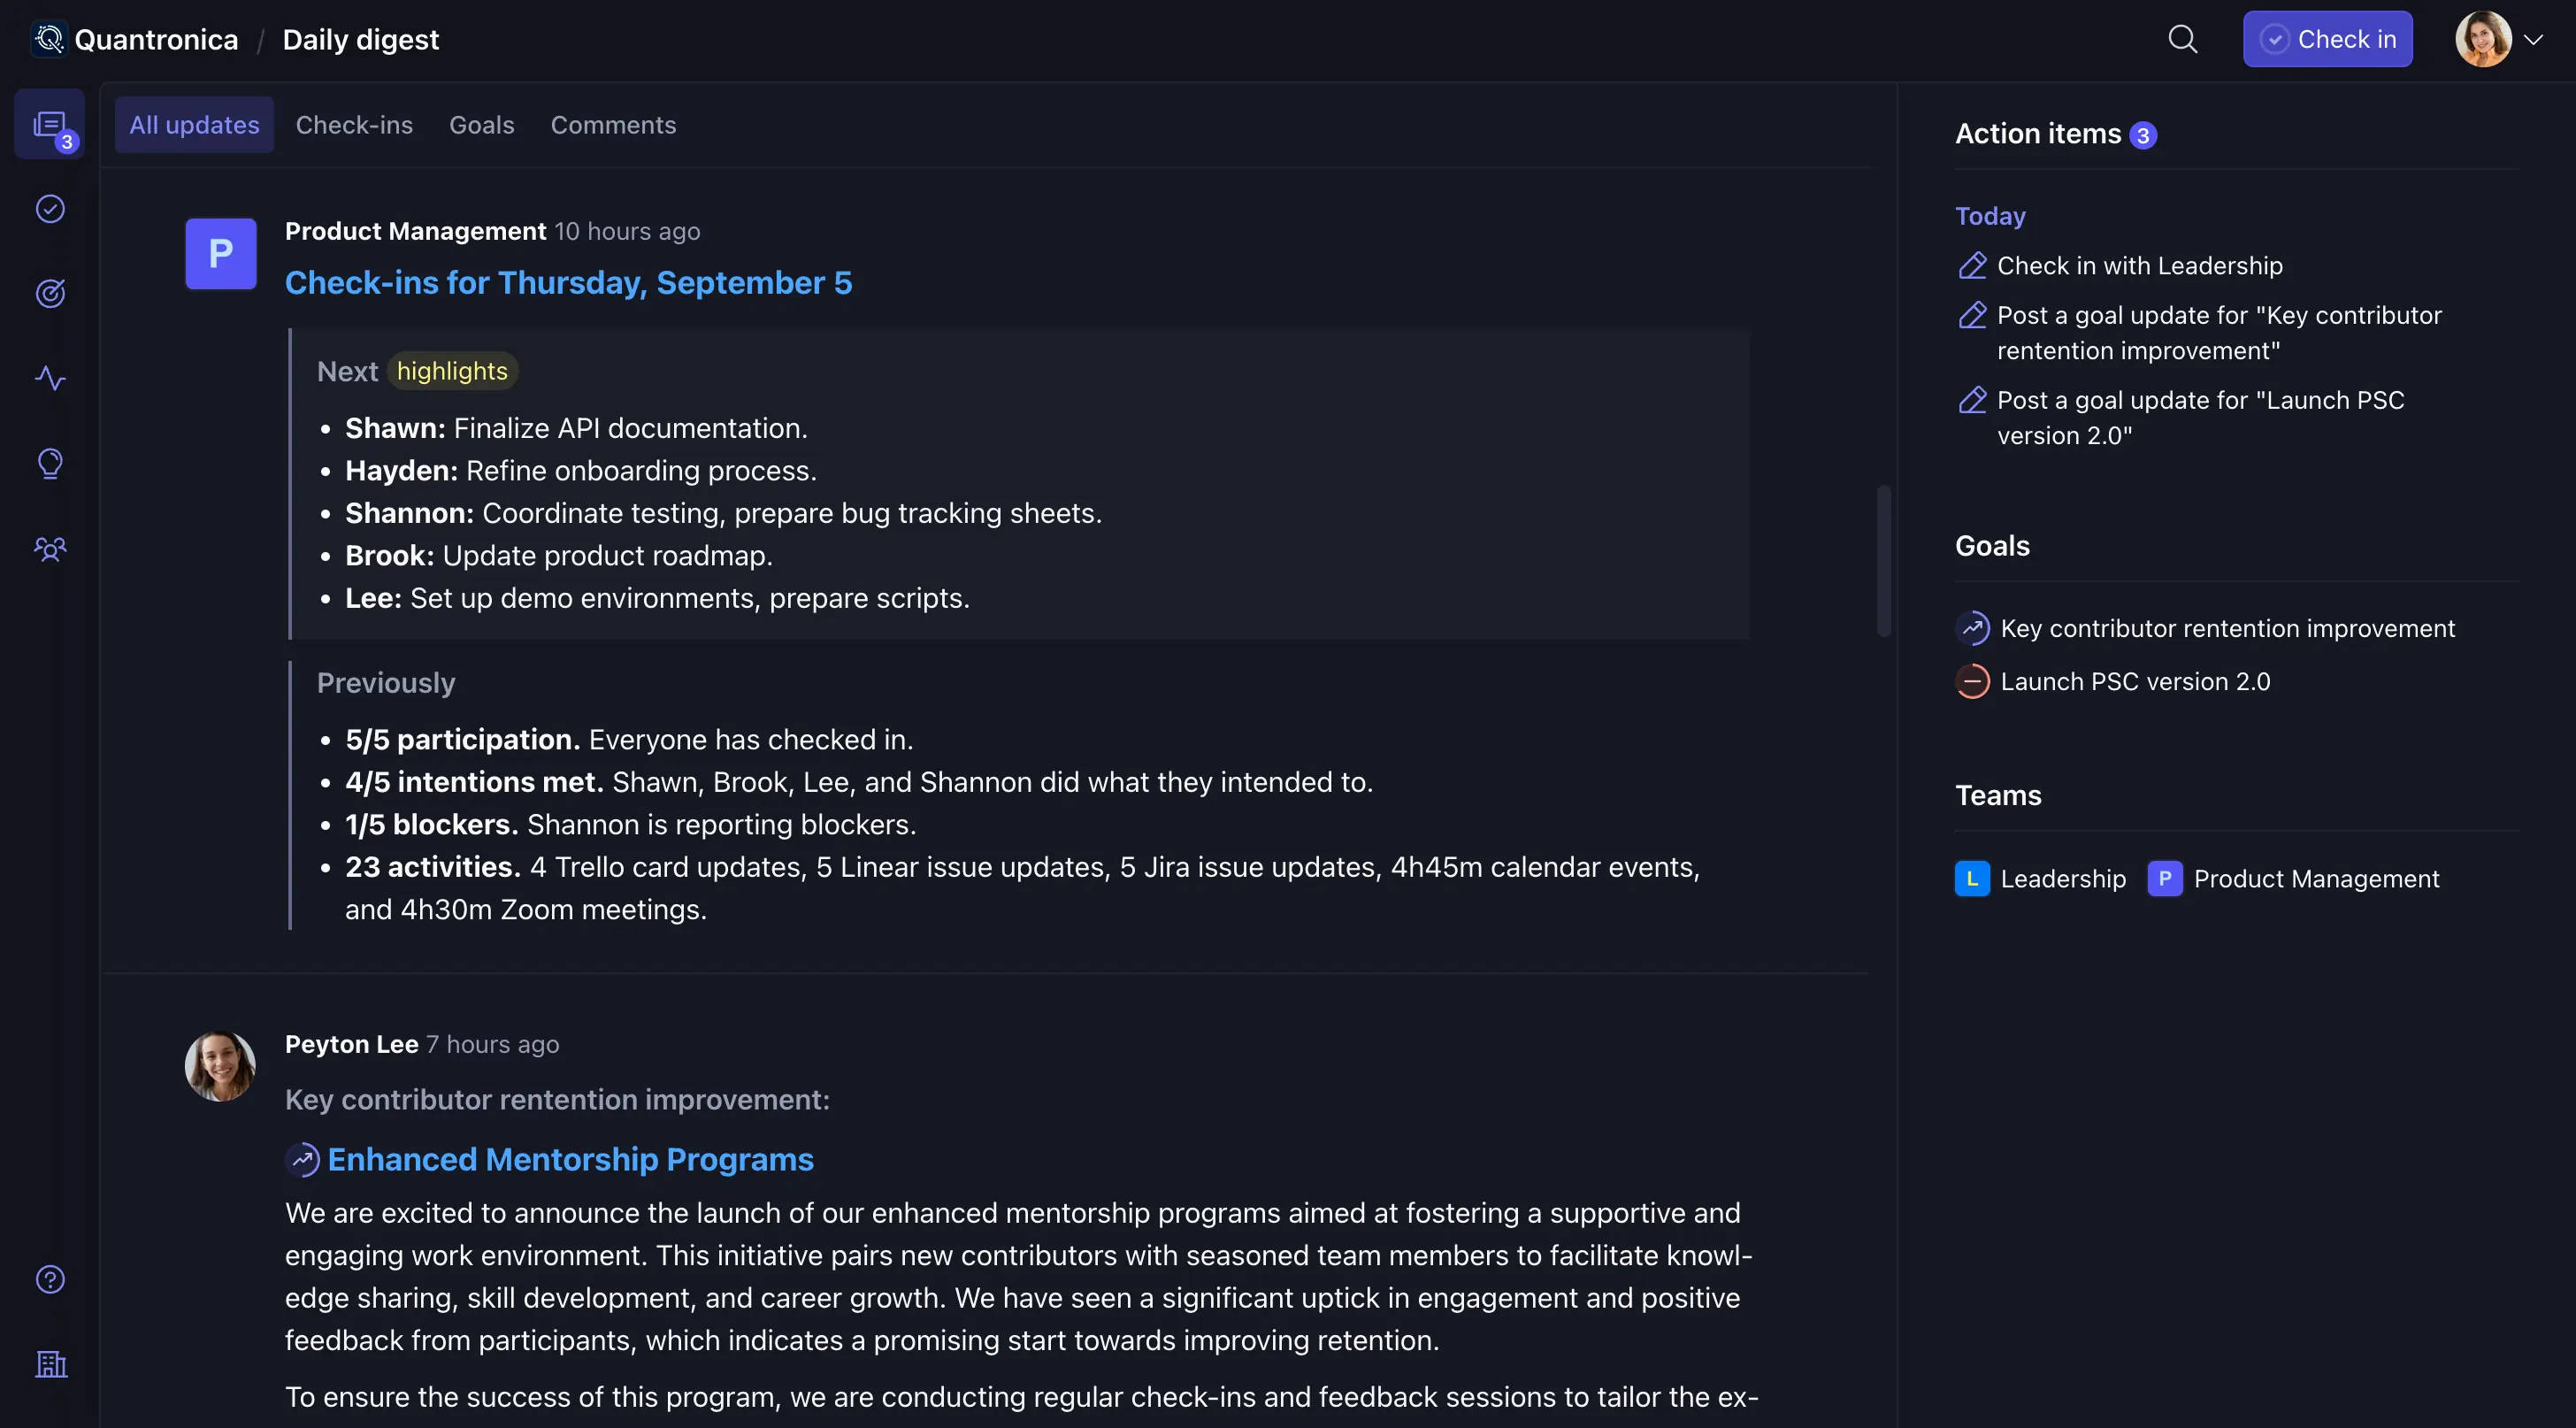Click the search magnifier icon
The width and height of the screenshot is (2576, 1428).
(2182, 40)
